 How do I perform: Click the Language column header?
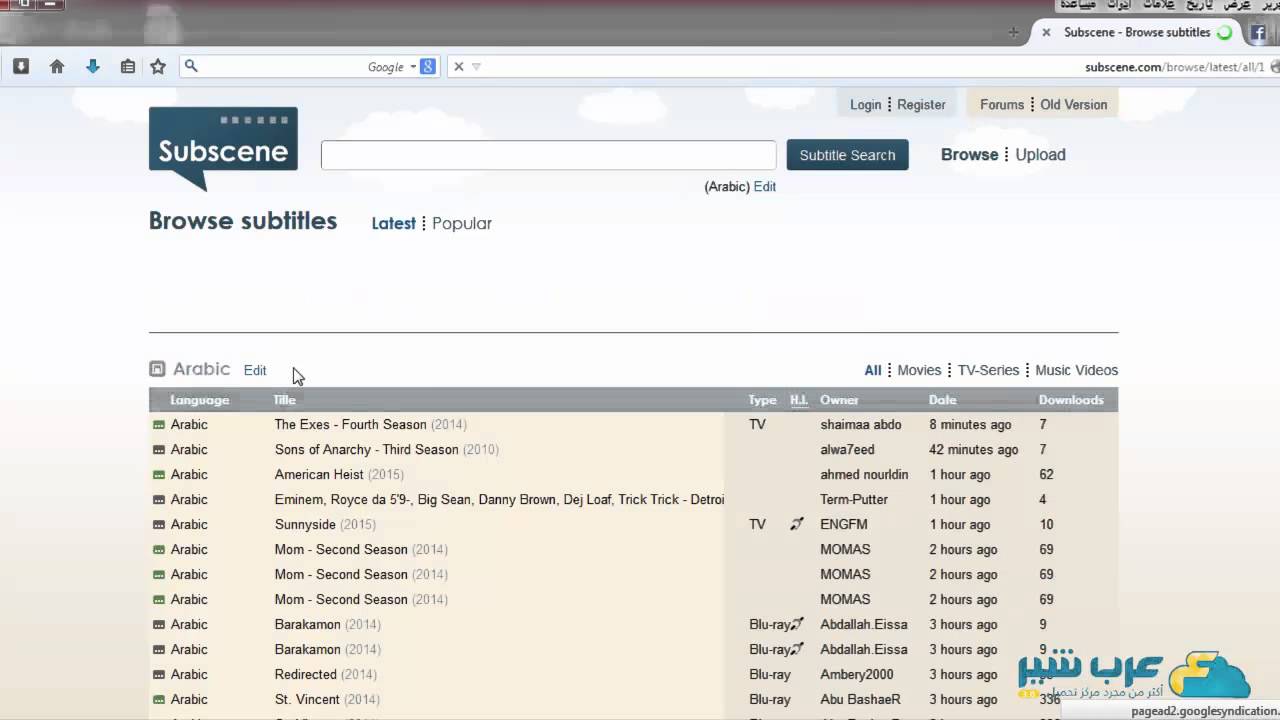(x=199, y=400)
